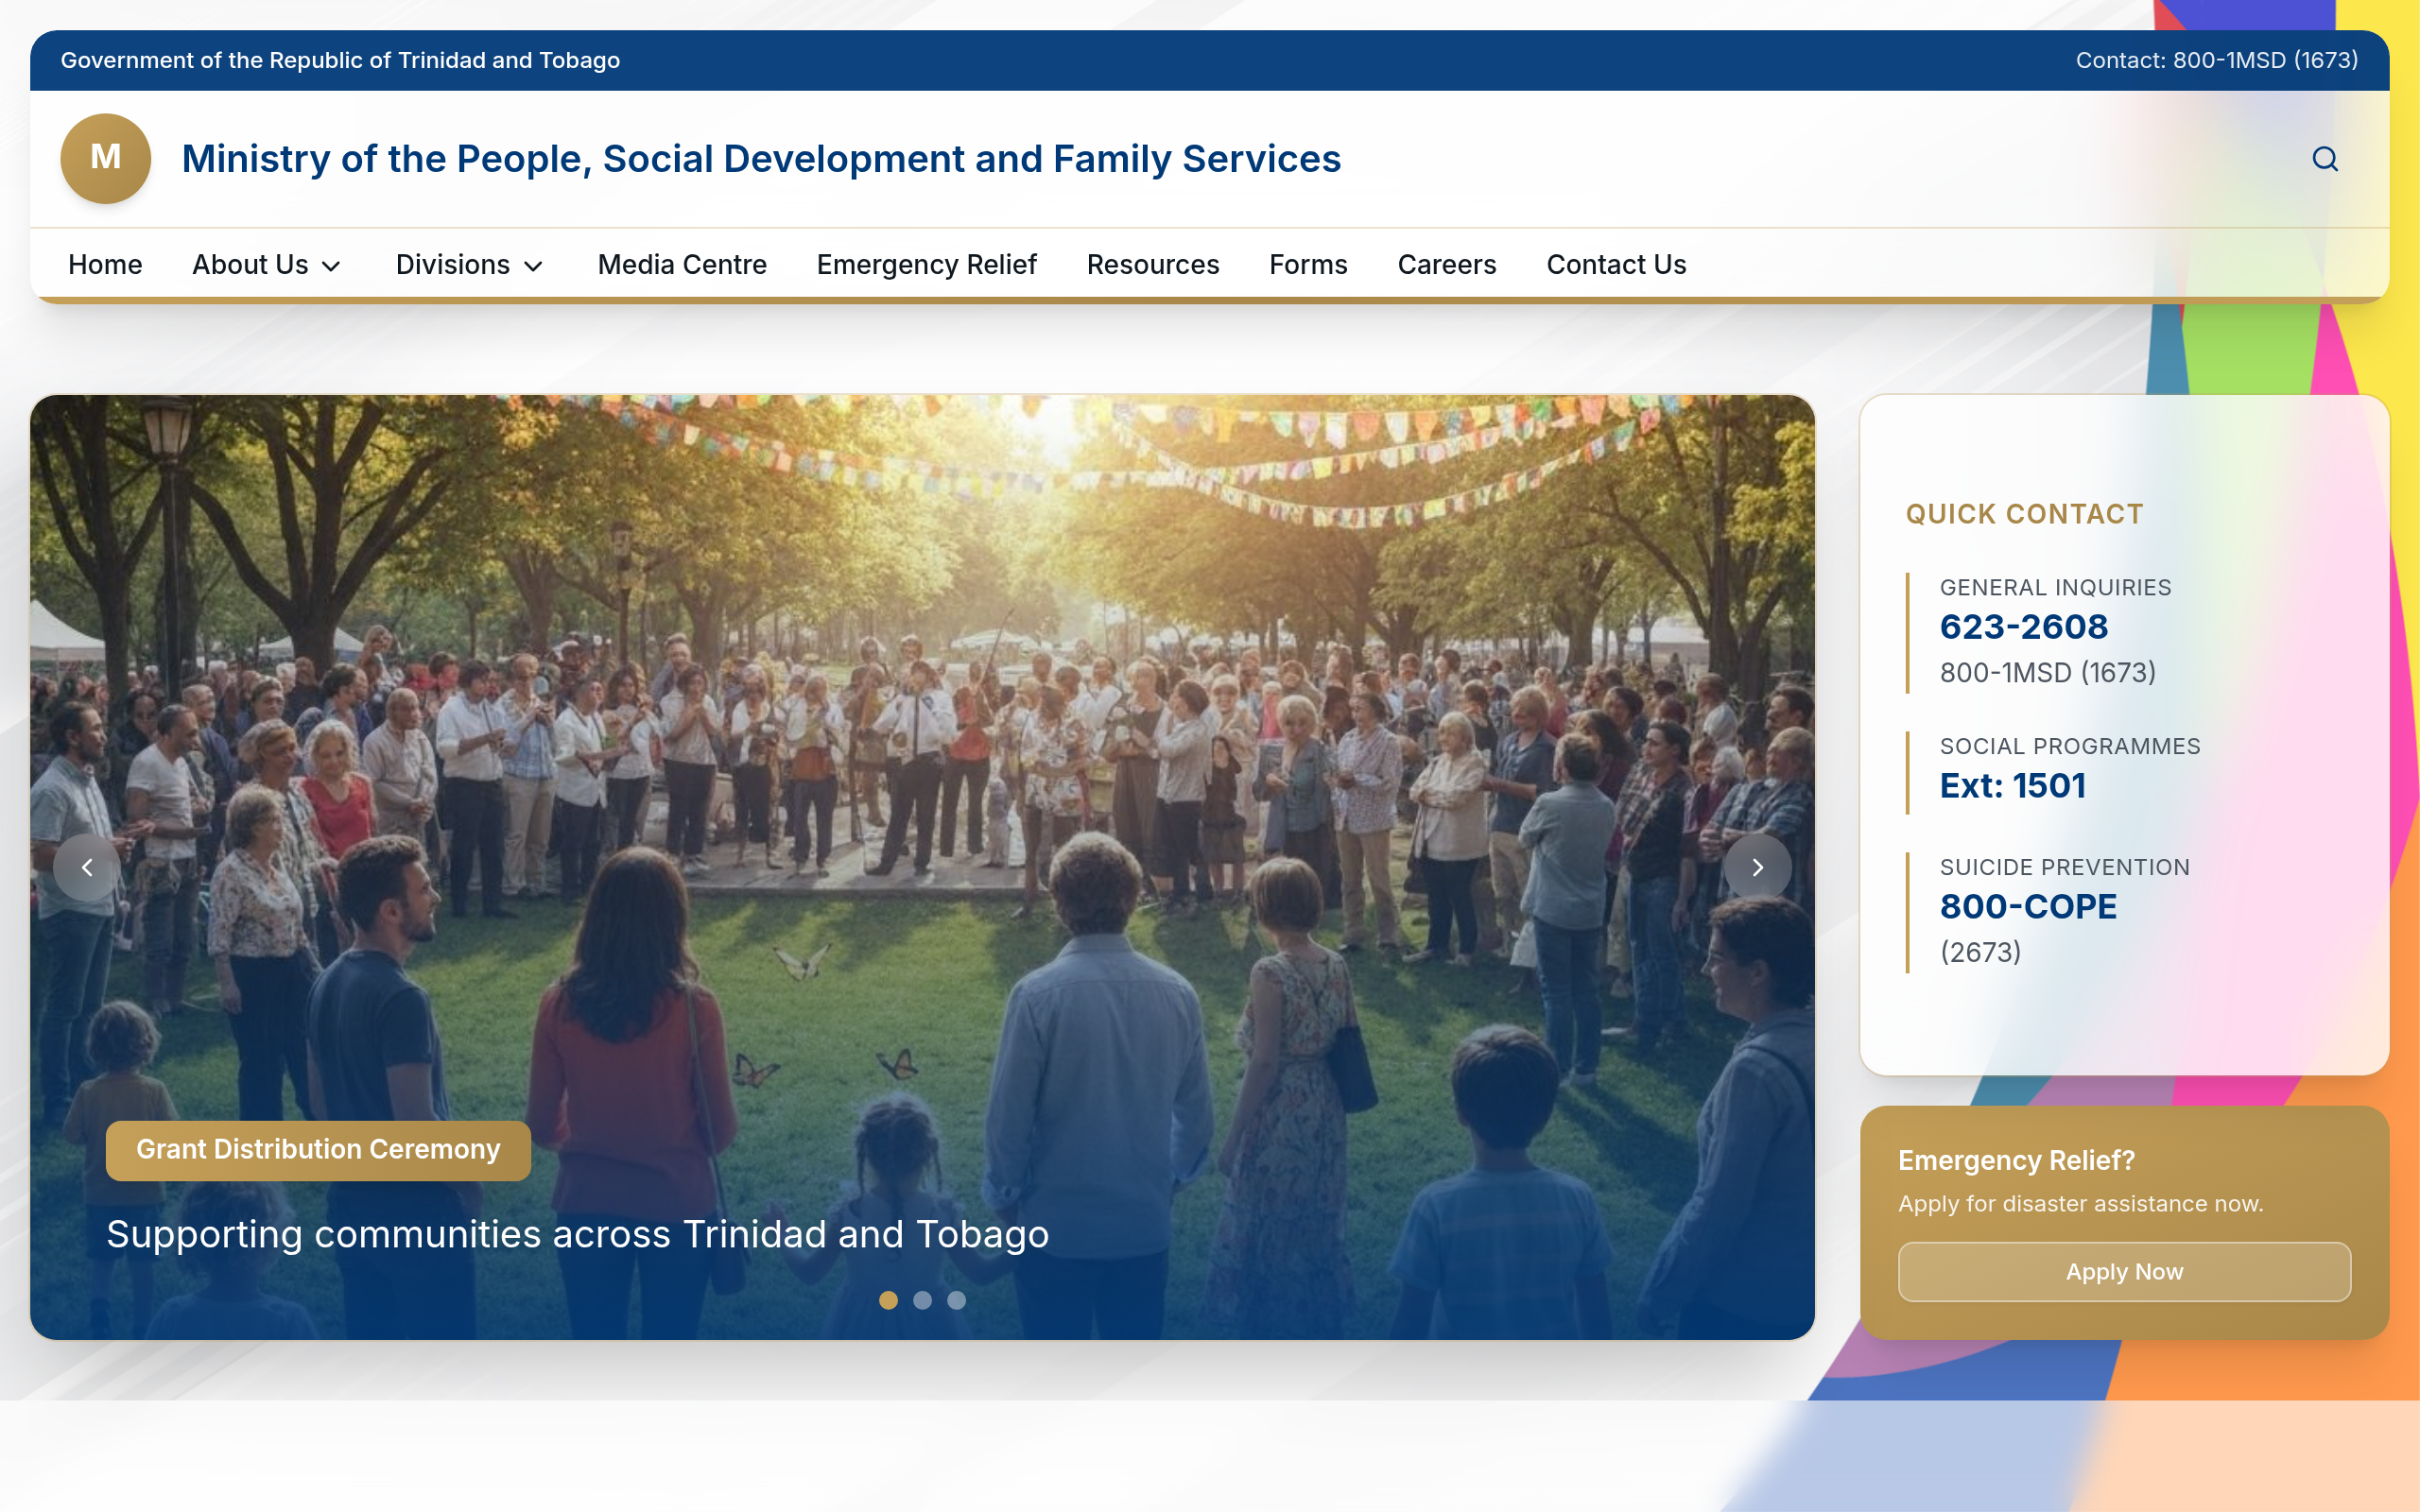Click the Apply Now button
The image size is (2420, 1512).
(x=2123, y=1271)
